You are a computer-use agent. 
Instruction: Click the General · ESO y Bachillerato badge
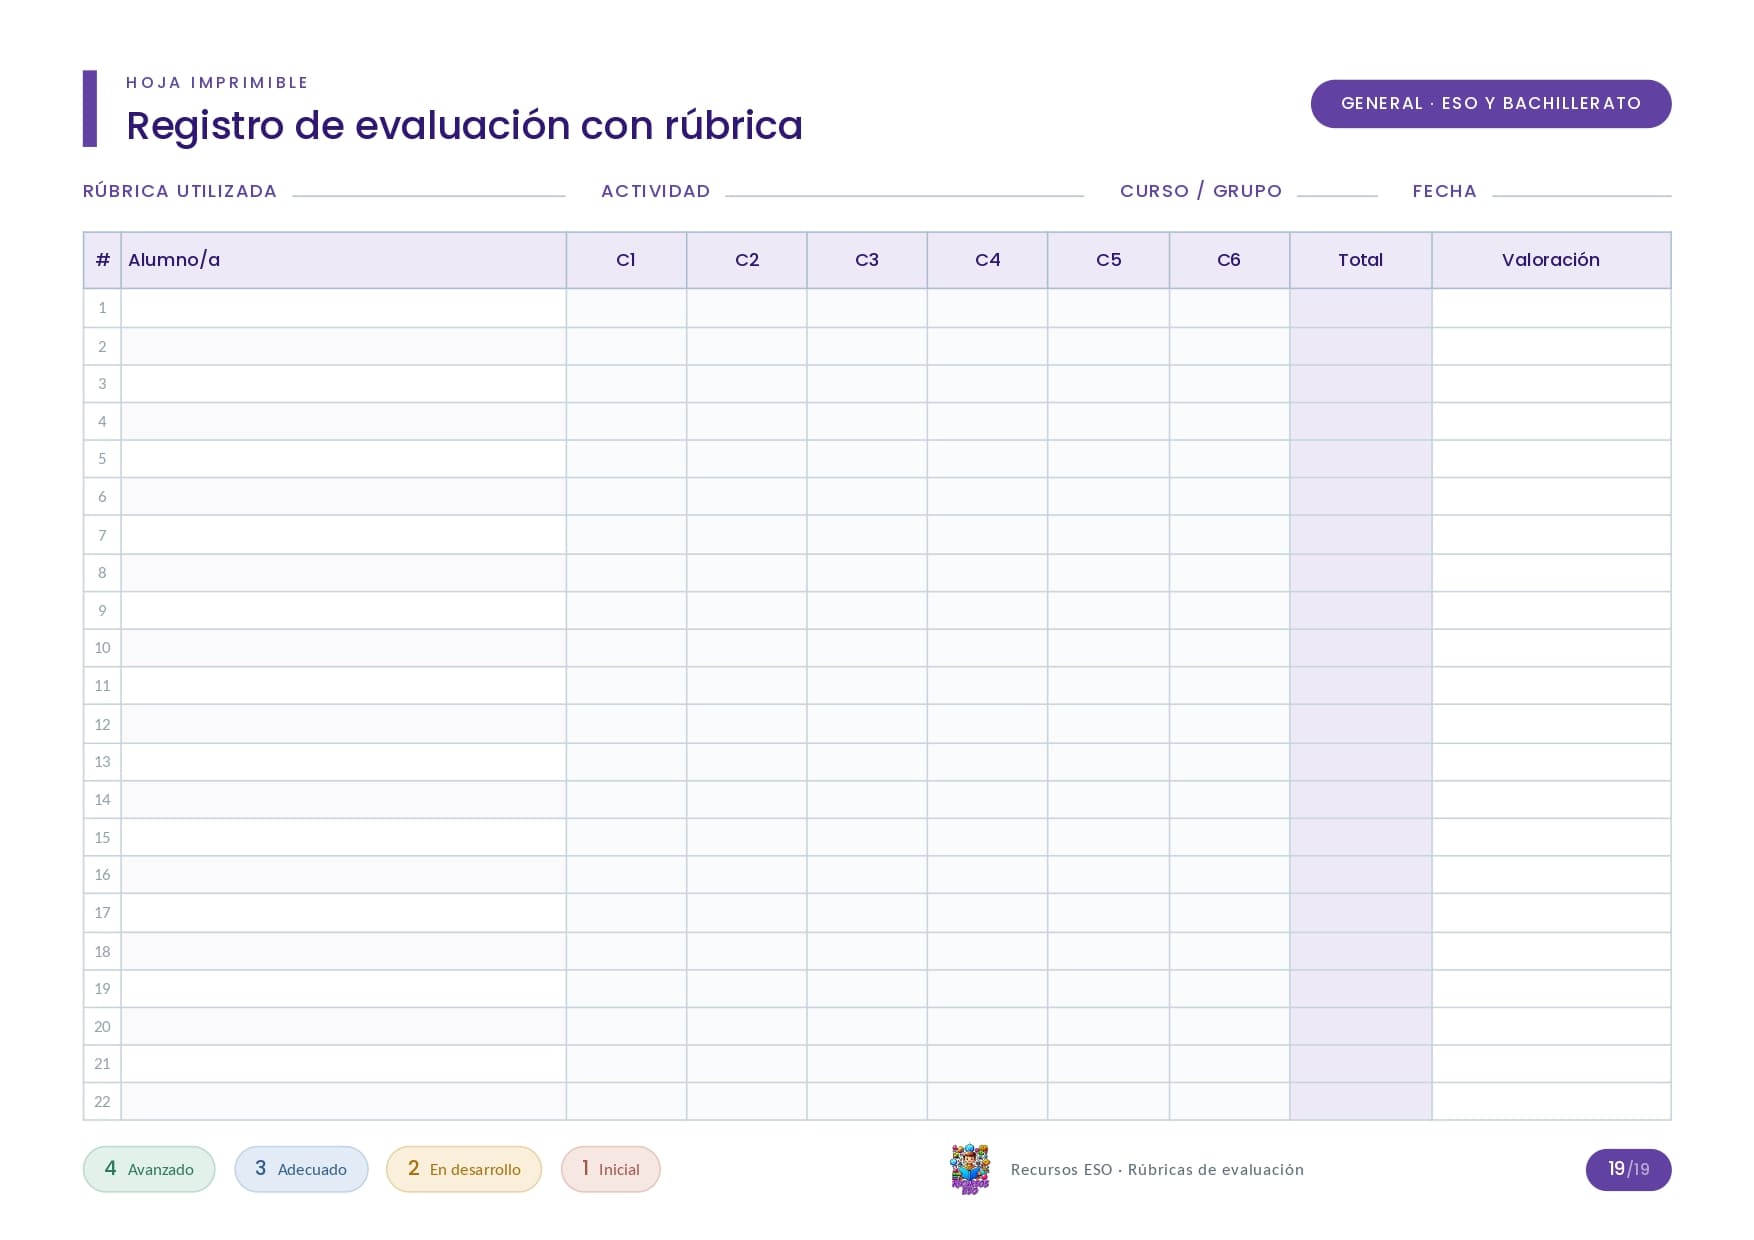pos(1490,104)
